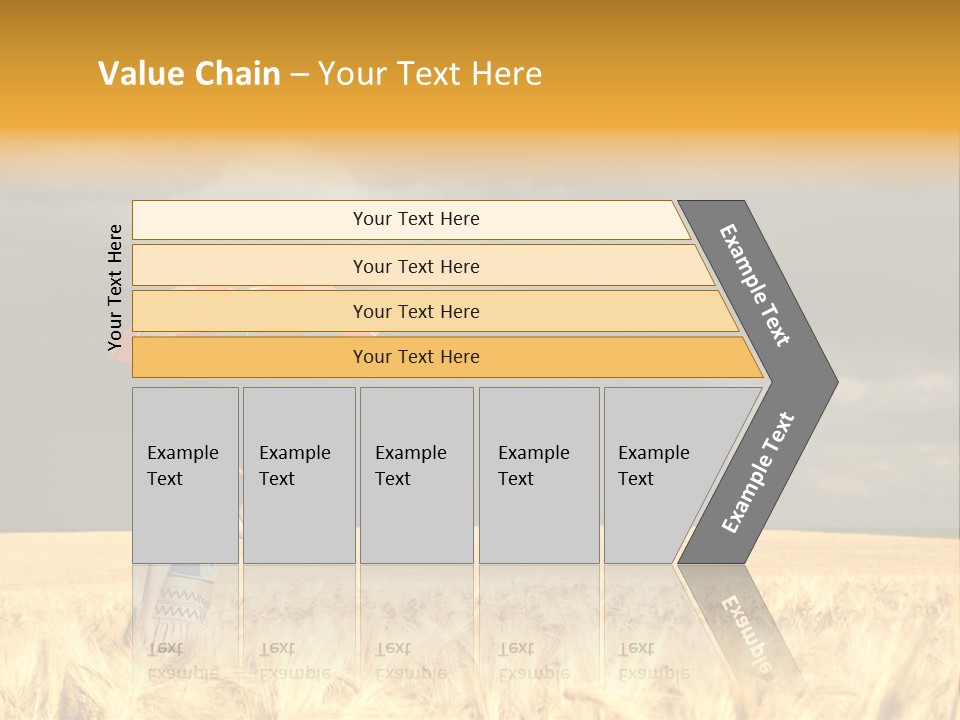Select the vertical "Your Text Here" side label
Viewport: 960px width, 720px height.
click(115, 287)
